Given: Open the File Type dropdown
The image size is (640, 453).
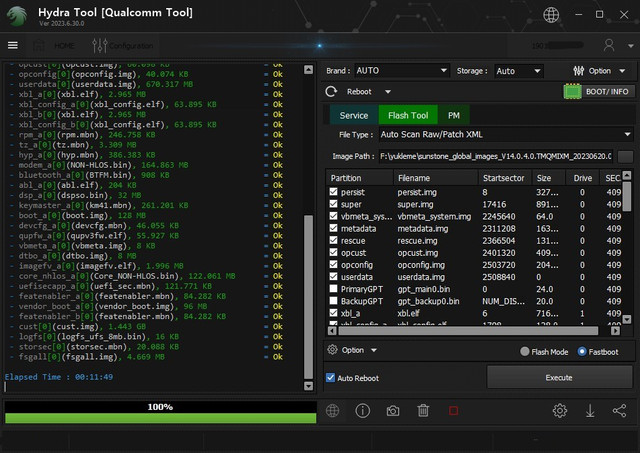Looking at the screenshot, I should pyautogui.click(x=506, y=134).
